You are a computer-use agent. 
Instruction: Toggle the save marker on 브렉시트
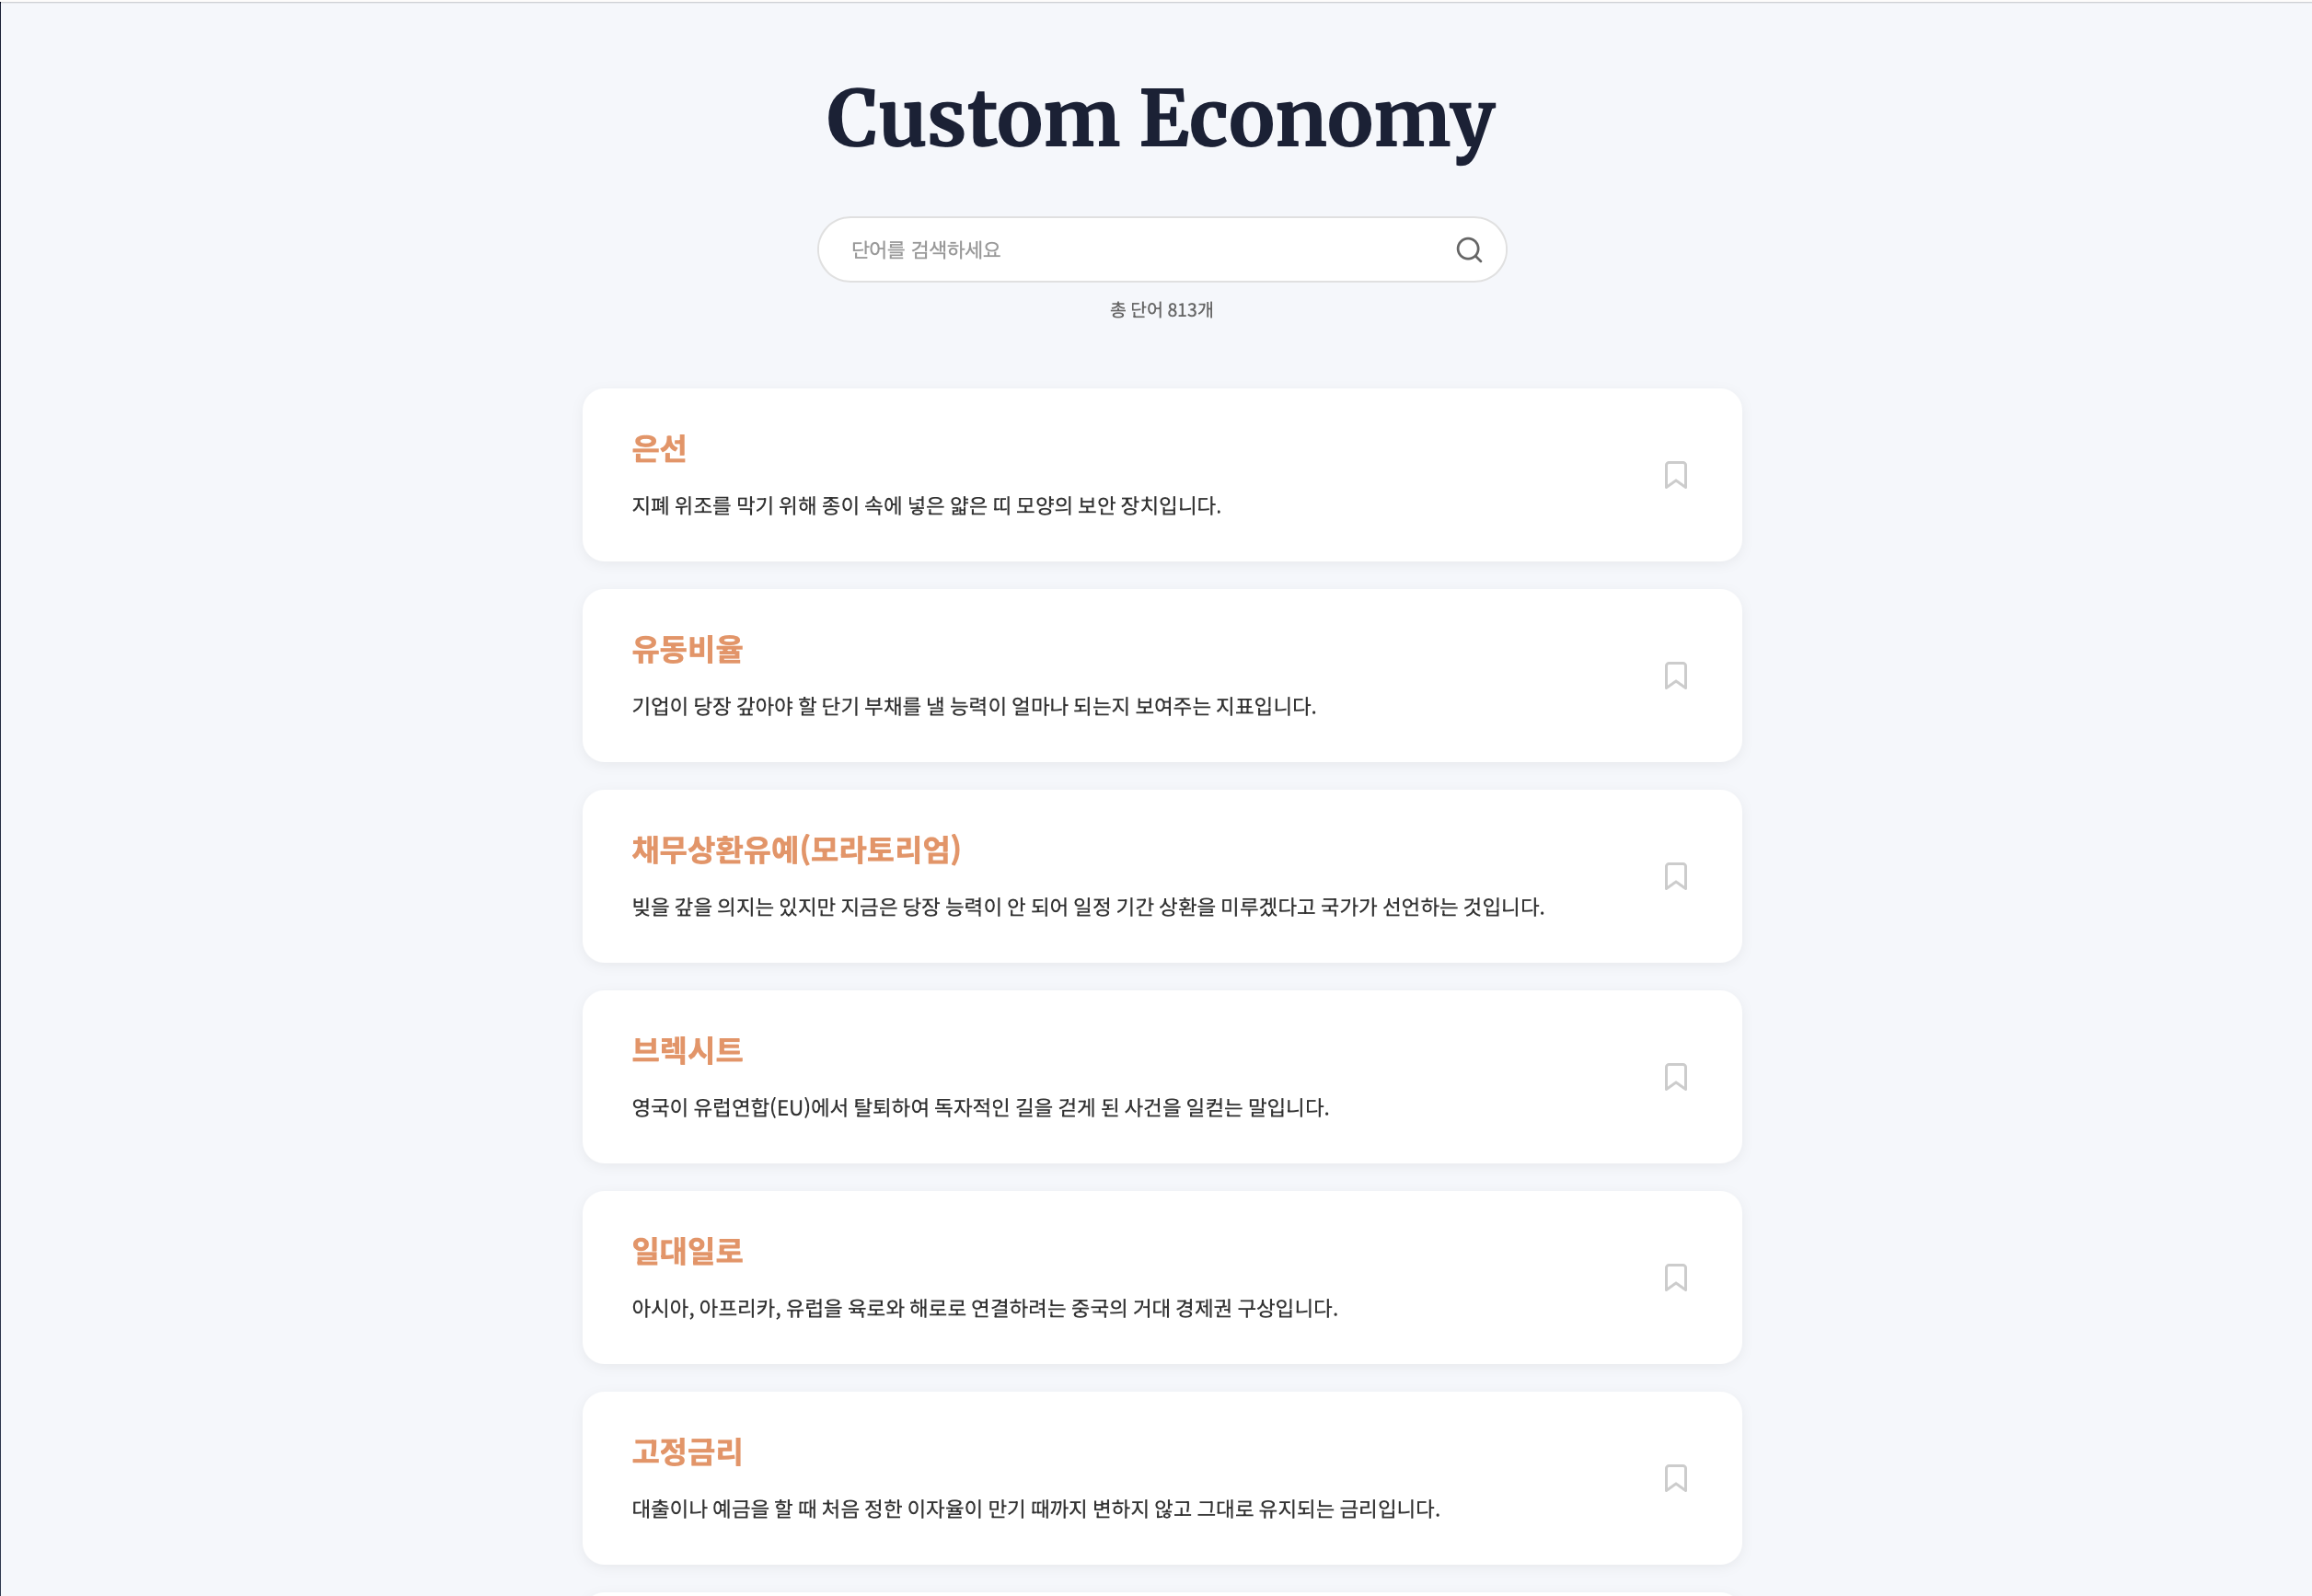1676,1077
